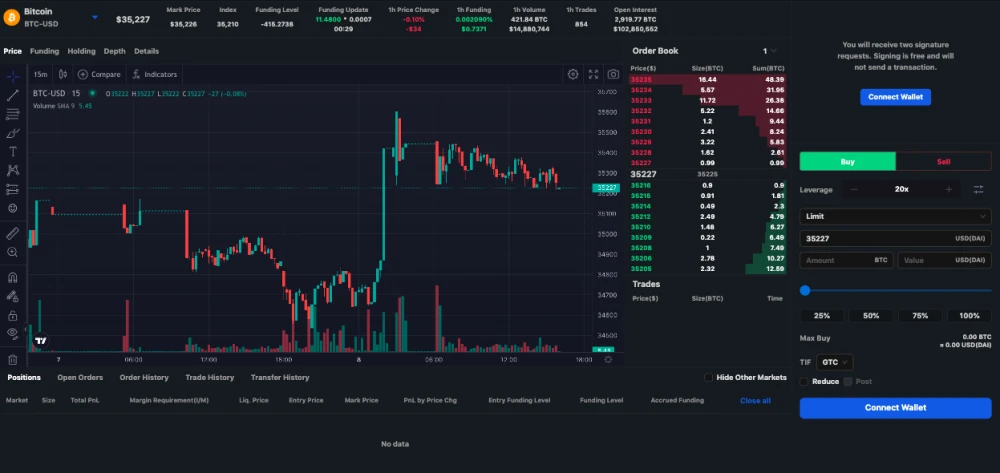Image resolution: width=1000 pixels, height=473 pixels.
Task: Increase leverage with plus button
Action: [948, 189]
